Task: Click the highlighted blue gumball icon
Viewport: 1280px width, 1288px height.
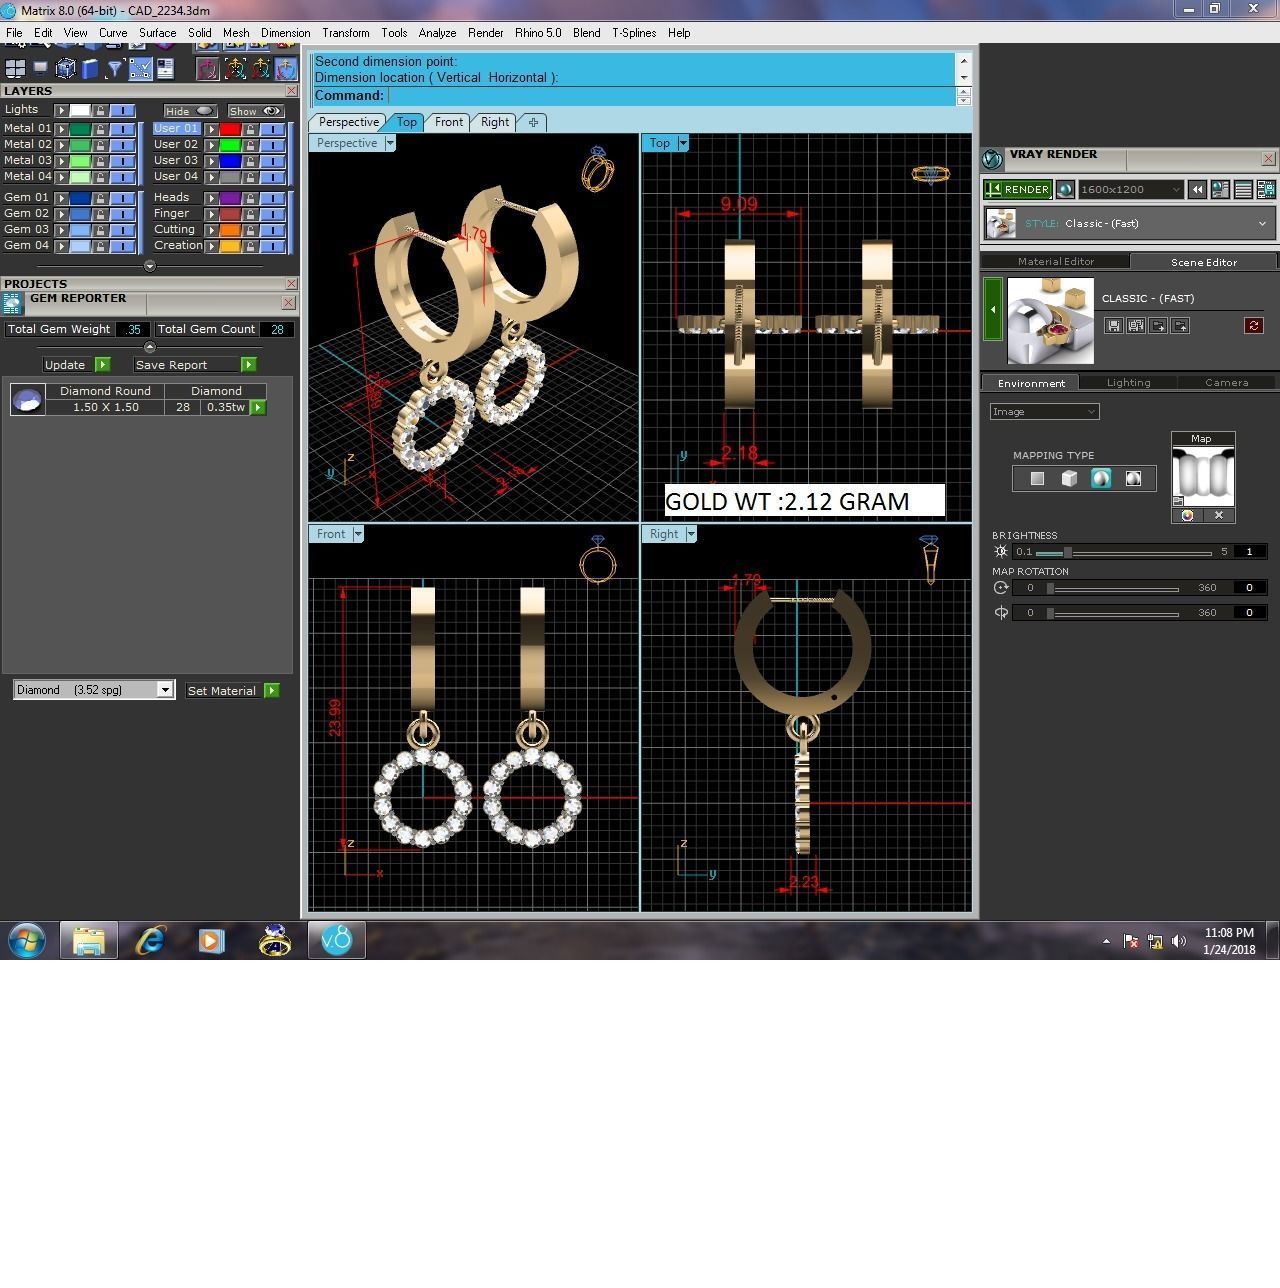Action: [286, 68]
